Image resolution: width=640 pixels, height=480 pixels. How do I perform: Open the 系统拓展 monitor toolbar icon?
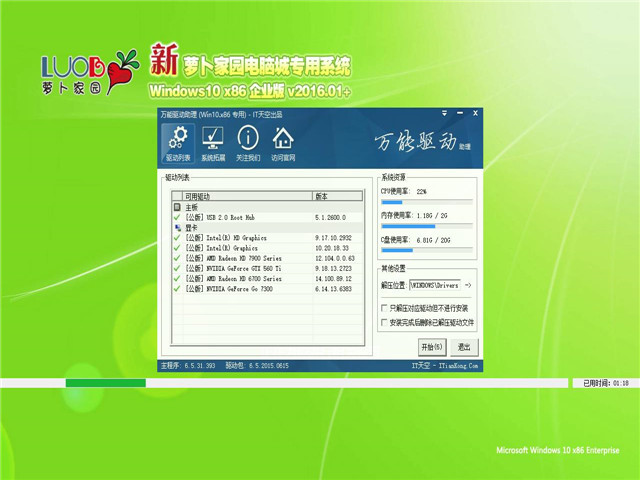click(213, 144)
